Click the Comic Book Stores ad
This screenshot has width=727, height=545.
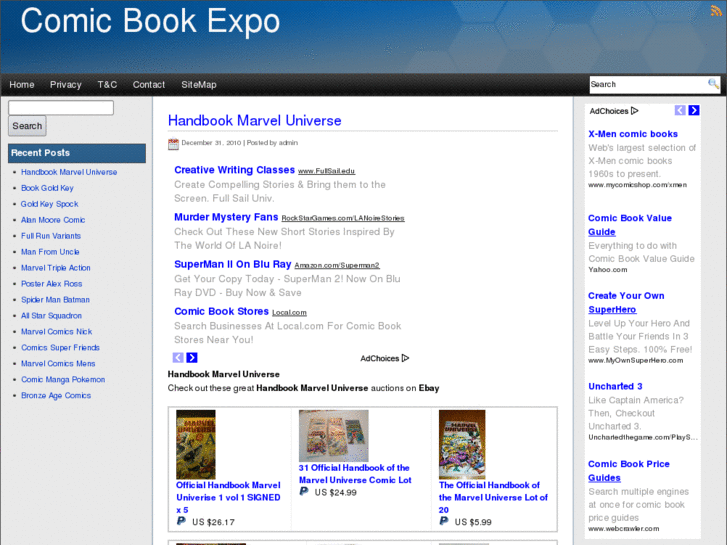pyautogui.click(x=222, y=311)
